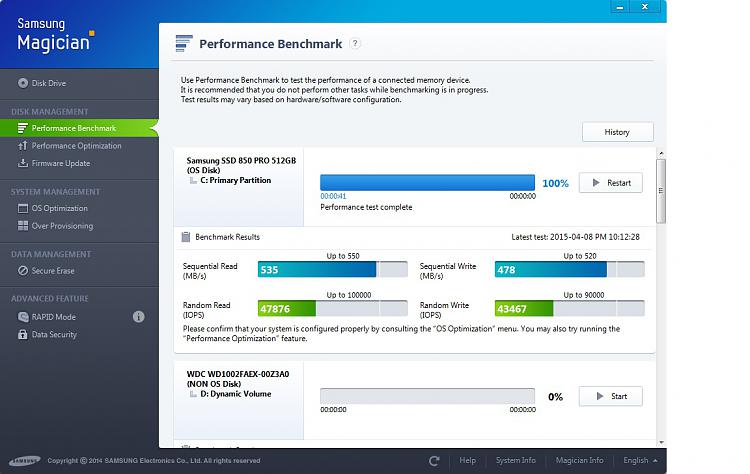Open Magician Info from the footer
Viewport: 750px width, 474px height.
pos(579,460)
